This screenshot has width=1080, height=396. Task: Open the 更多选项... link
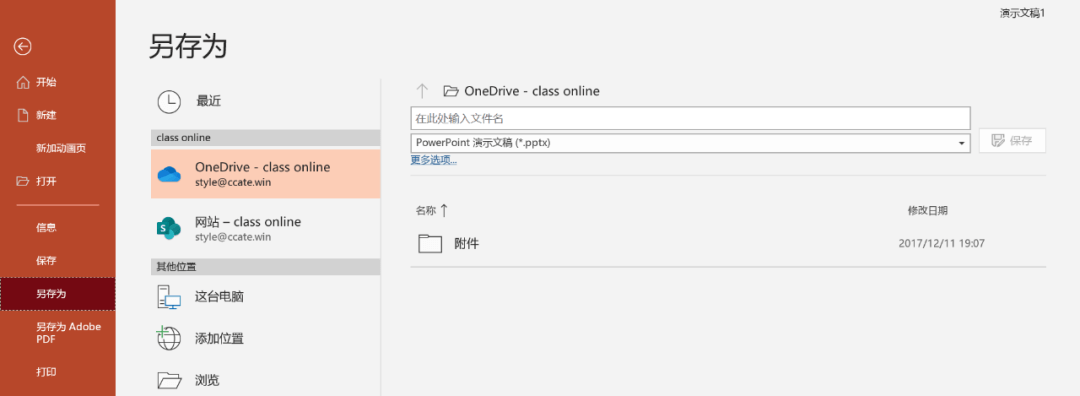coord(433,160)
